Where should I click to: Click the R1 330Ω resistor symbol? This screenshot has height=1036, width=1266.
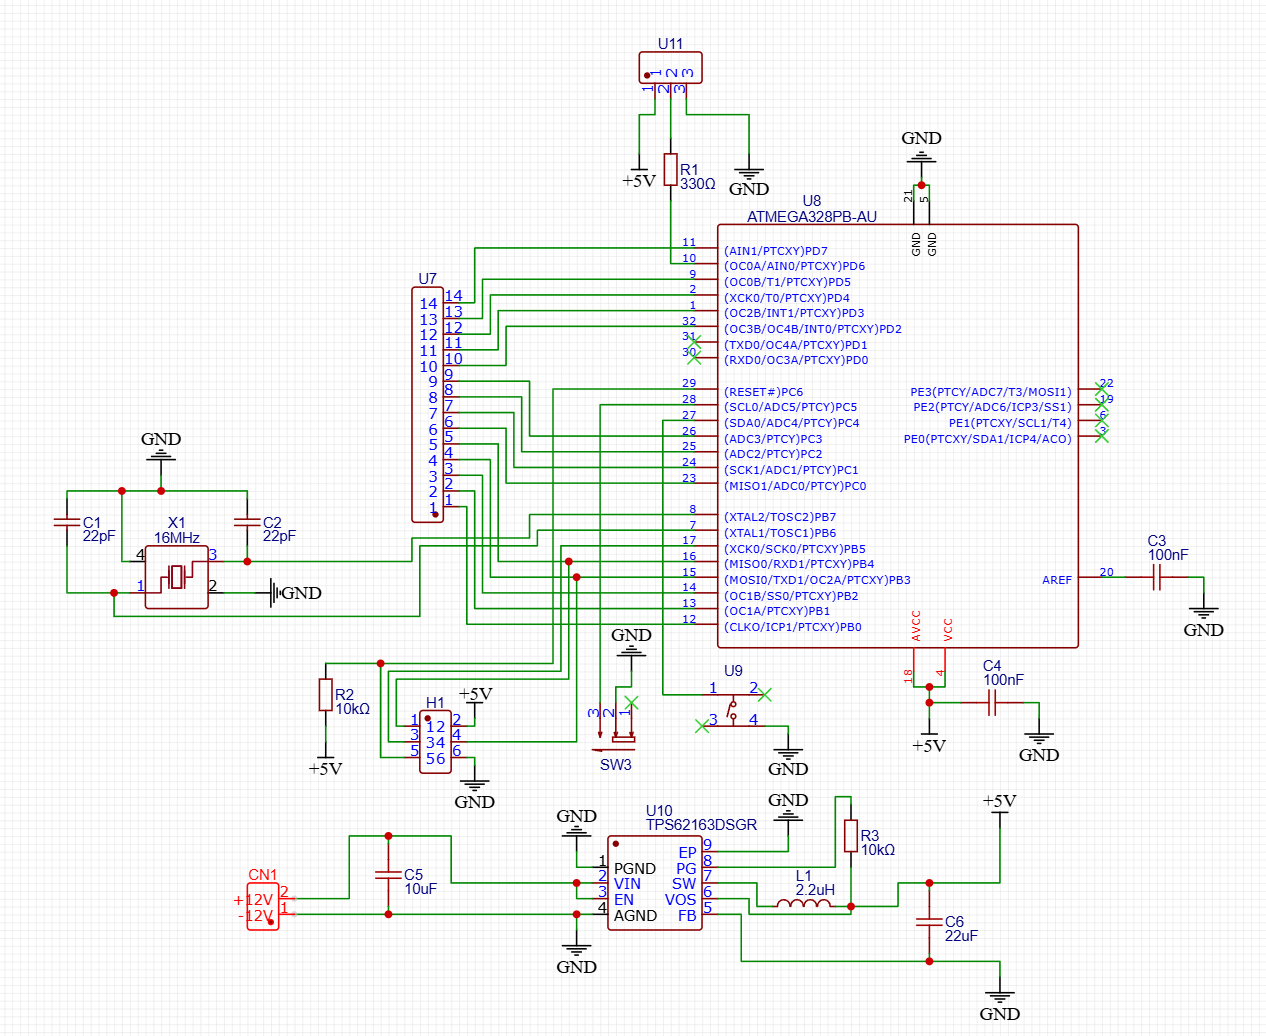[x=670, y=169]
